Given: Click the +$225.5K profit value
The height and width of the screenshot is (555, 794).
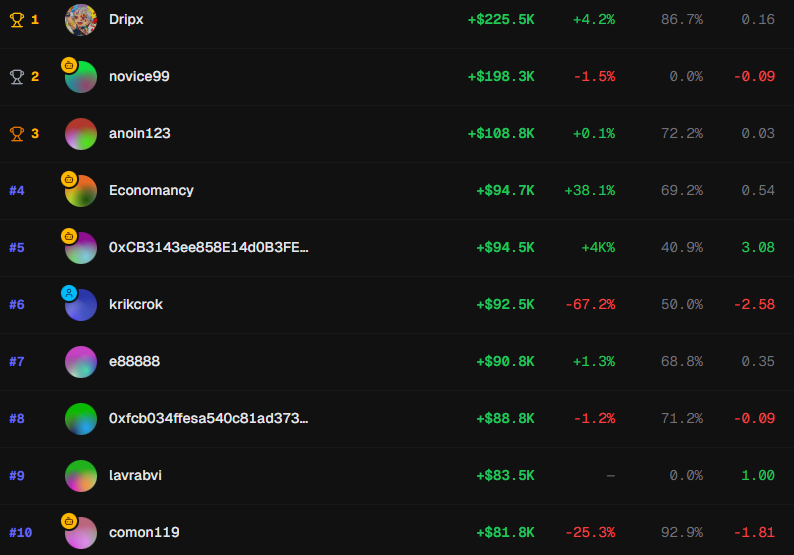Looking at the screenshot, I should coord(501,20).
